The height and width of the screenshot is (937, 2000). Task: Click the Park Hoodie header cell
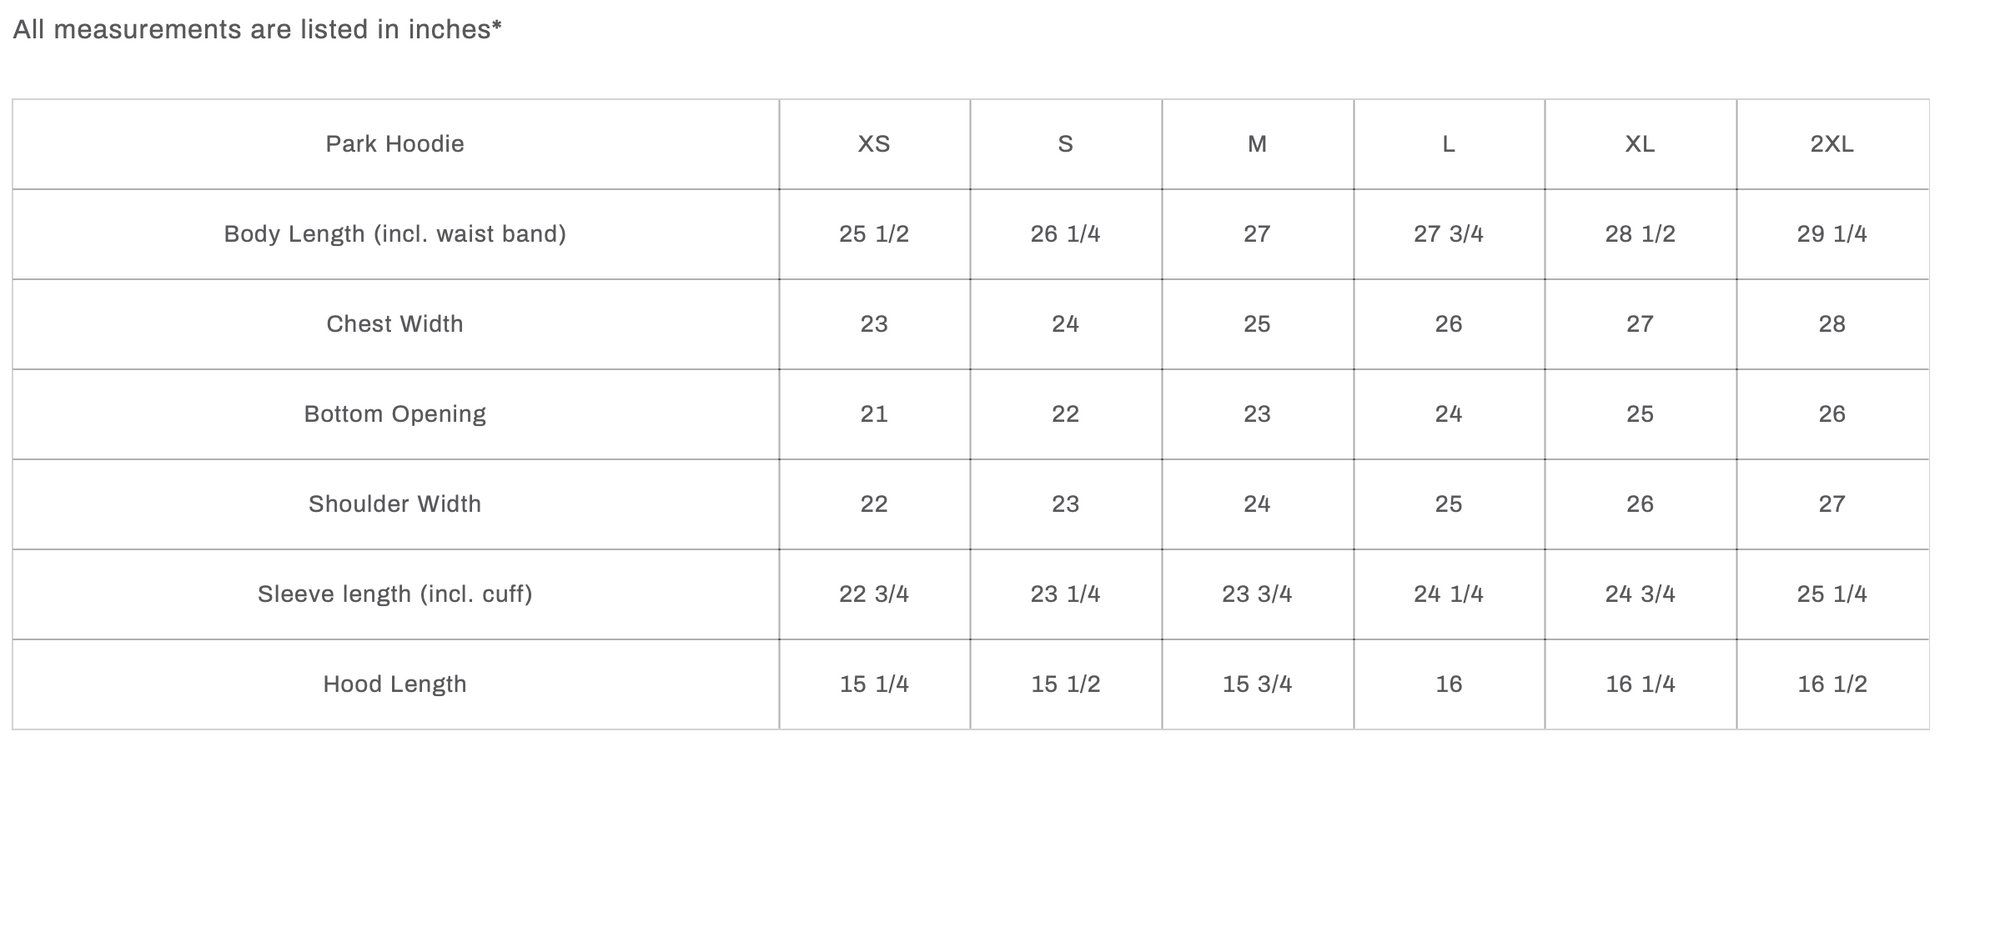[395, 144]
